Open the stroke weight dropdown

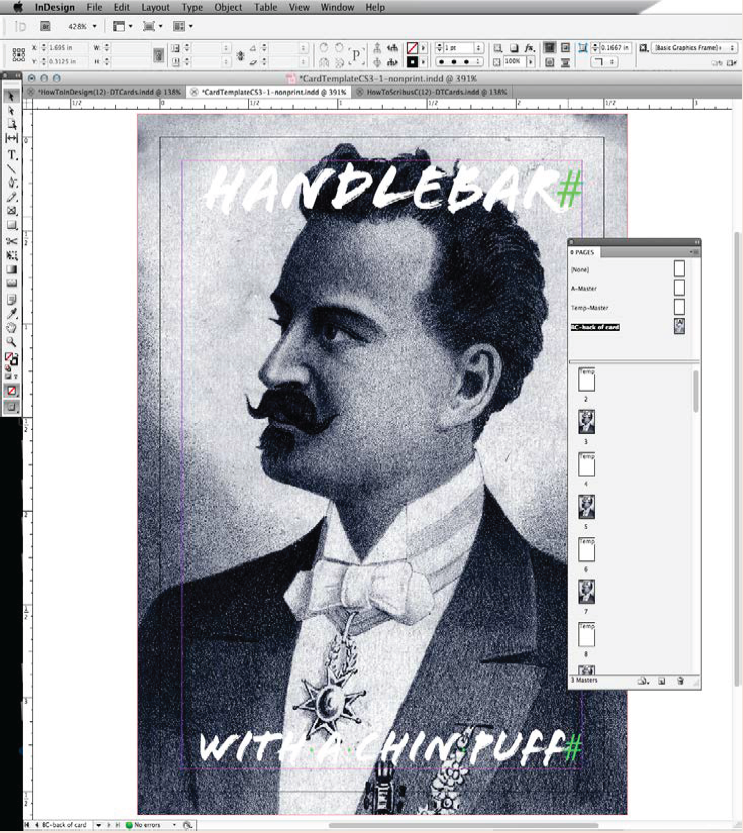[478, 47]
